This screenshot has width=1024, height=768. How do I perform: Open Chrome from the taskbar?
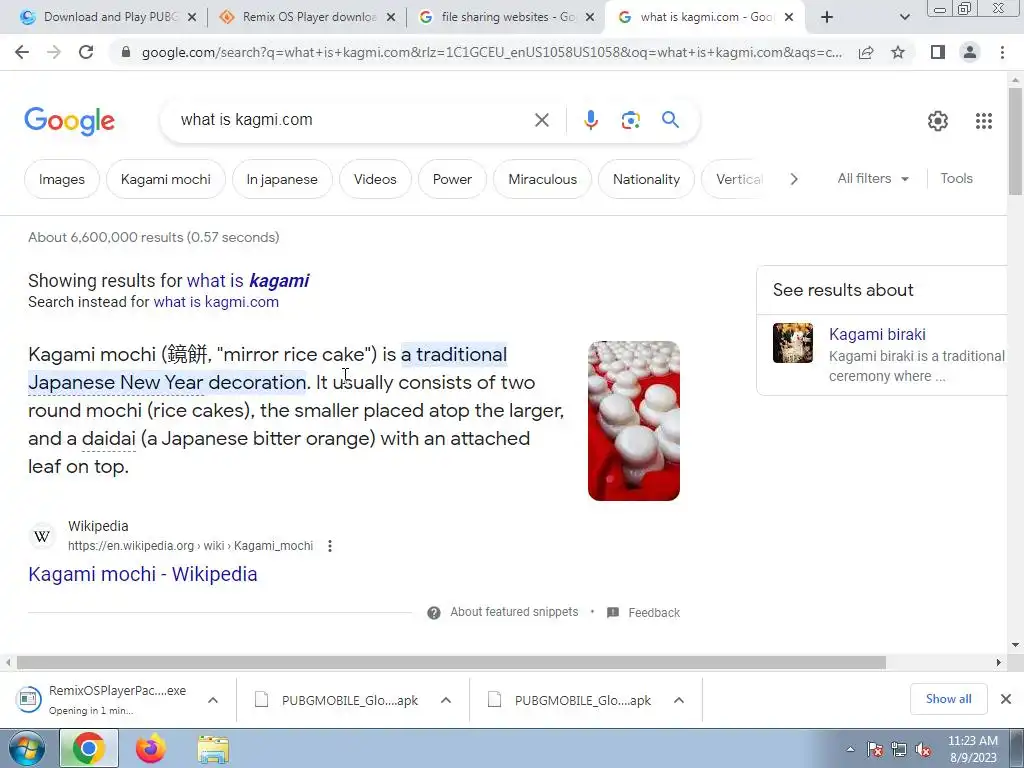click(89, 748)
